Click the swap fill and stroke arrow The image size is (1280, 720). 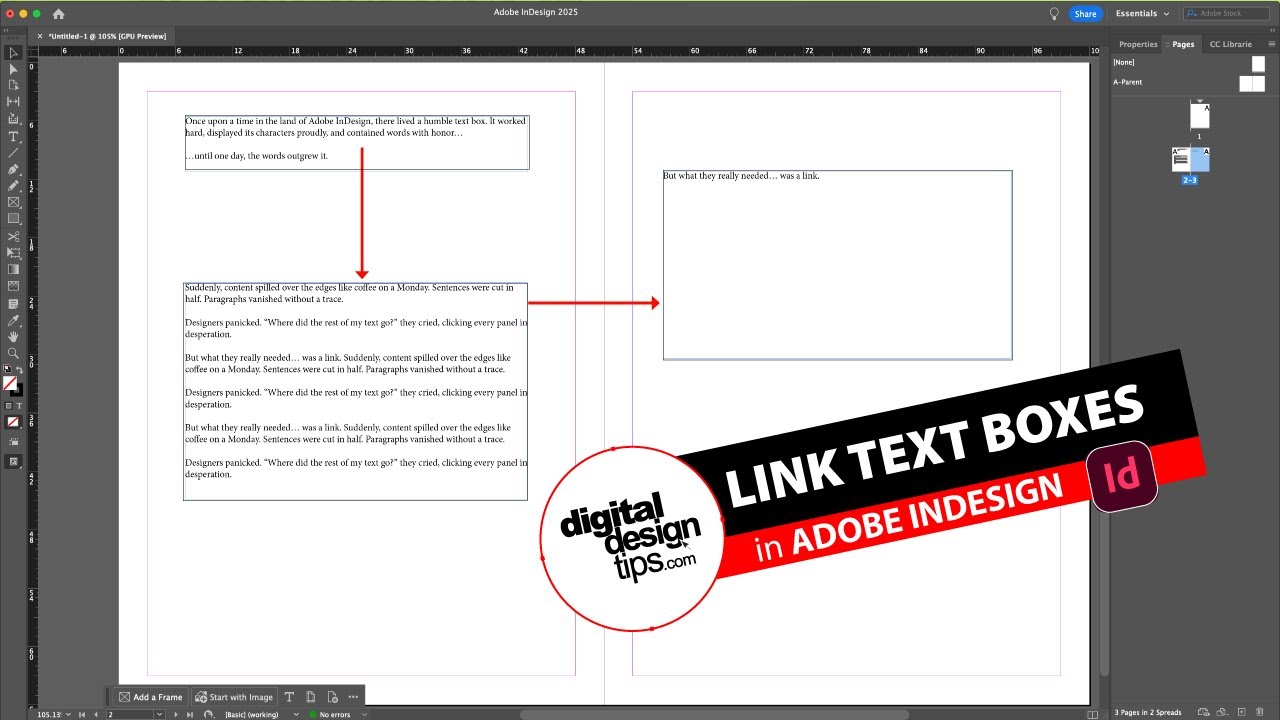[x=19, y=371]
